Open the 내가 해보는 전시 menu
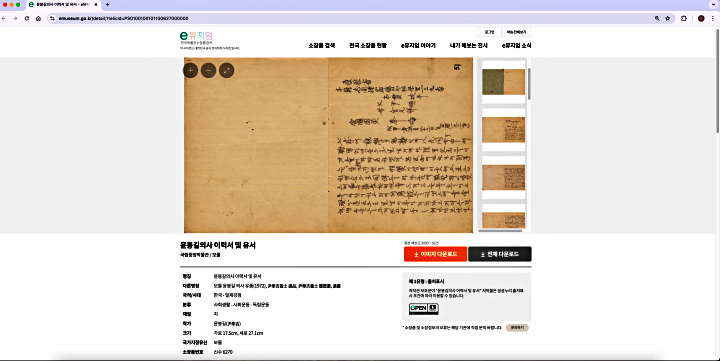Image resolution: width=720 pixels, height=361 pixels. pyautogui.click(x=468, y=45)
